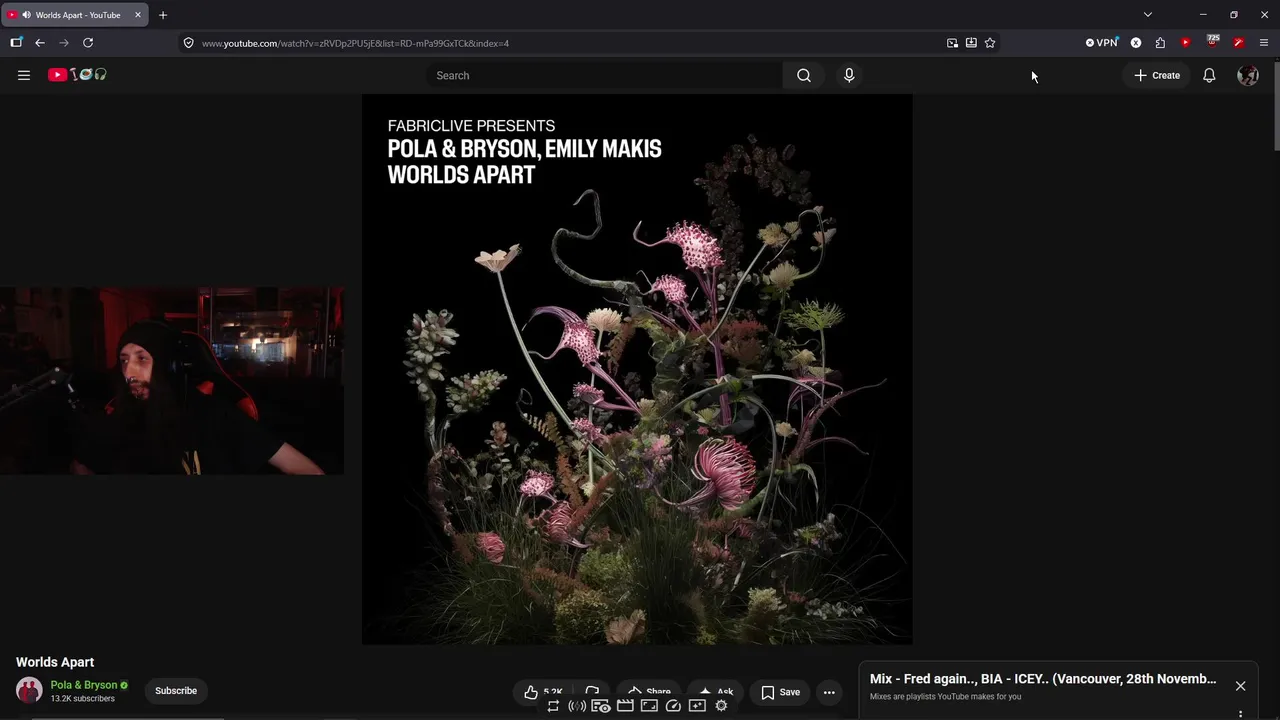This screenshot has height=720, width=1280.
Task: Toggle the cinema clapperboard mode icon
Action: click(625, 706)
